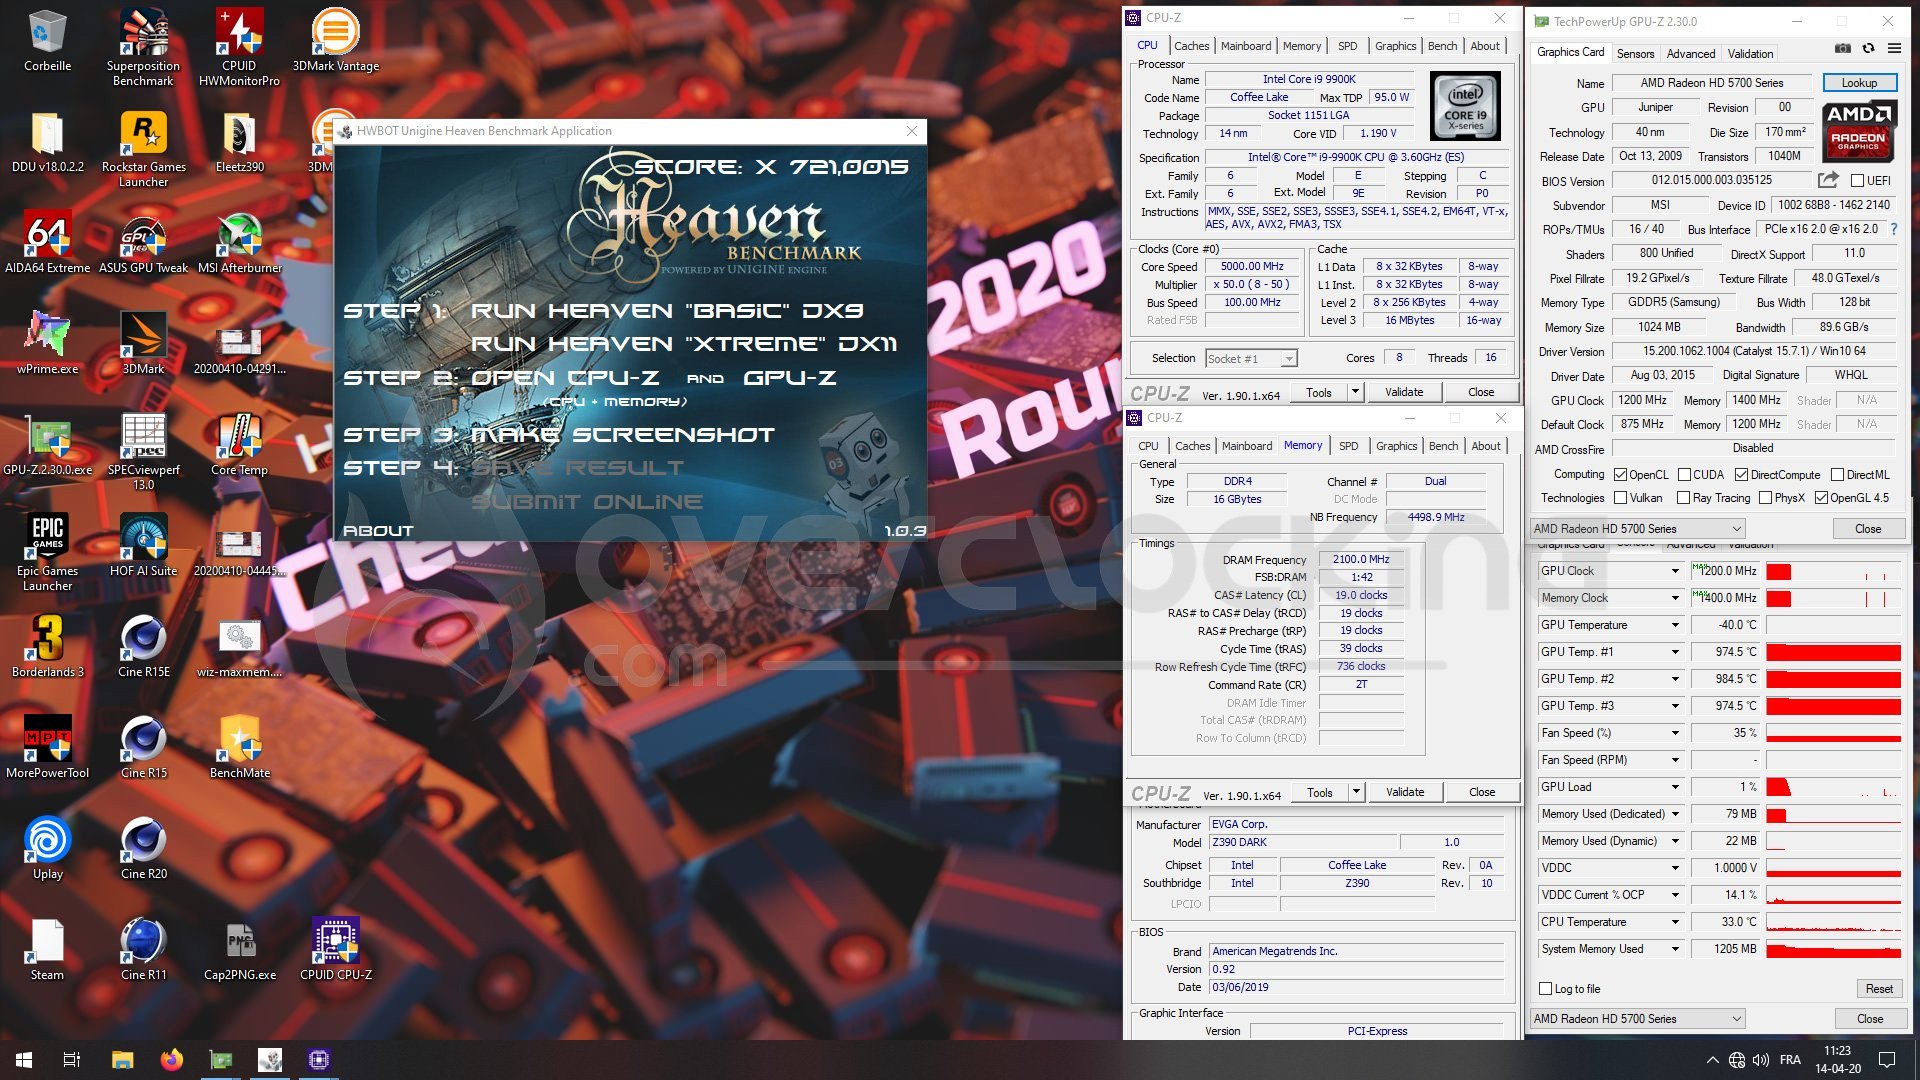Expand the CPU Temperature sensor dropdown
Image resolution: width=1920 pixels, height=1080 pixels.
[1675, 922]
